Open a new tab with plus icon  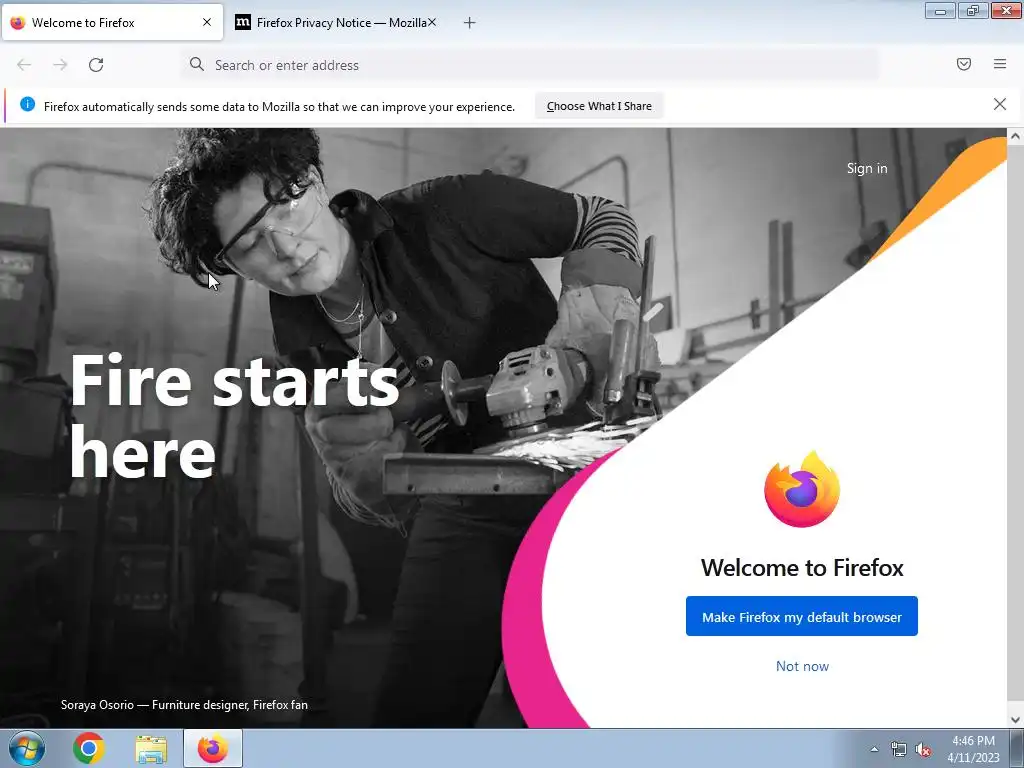point(469,23)
